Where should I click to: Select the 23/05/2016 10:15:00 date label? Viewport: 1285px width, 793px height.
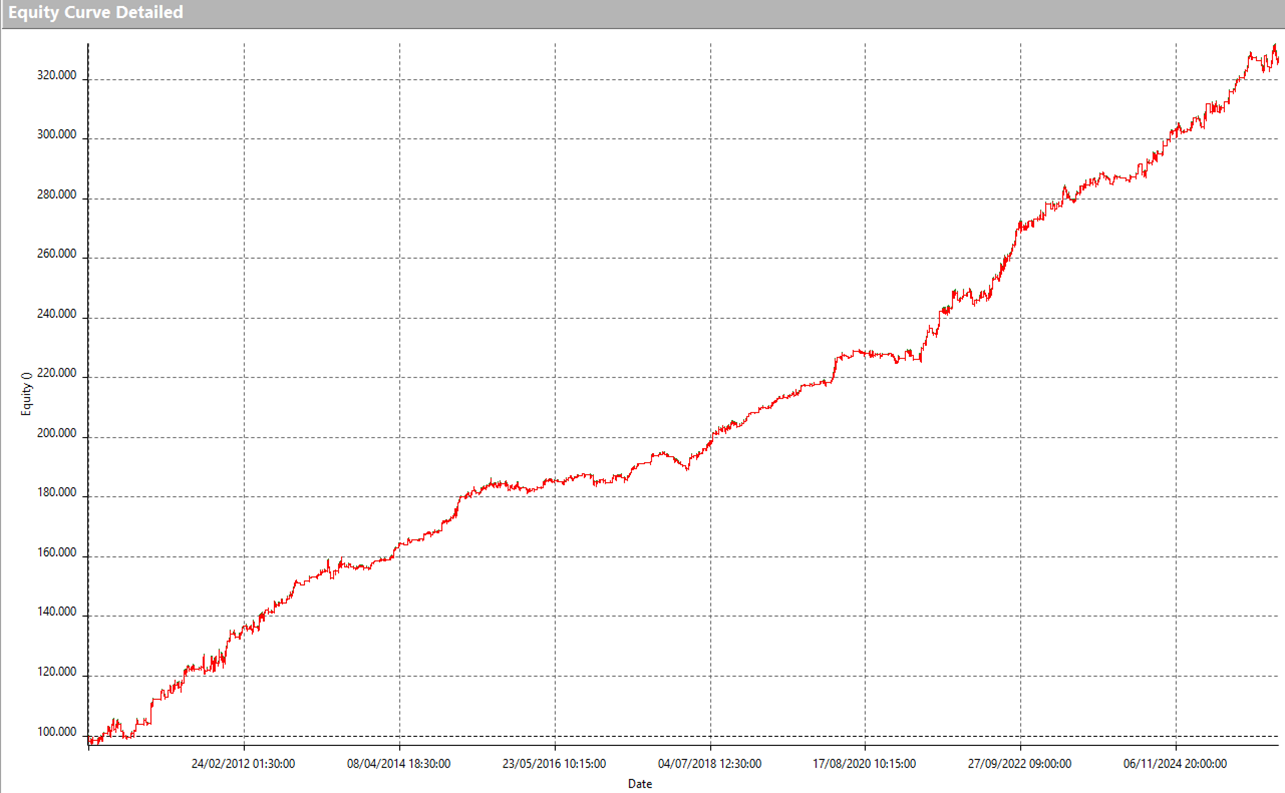pyautogui.click(x=554, y=764)
